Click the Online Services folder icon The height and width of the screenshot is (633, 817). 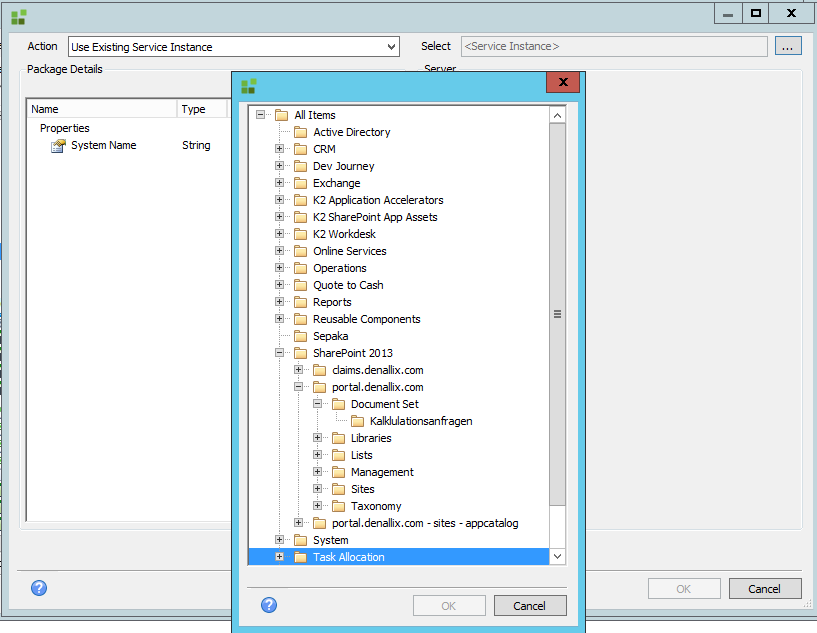[x=300, y=252]
